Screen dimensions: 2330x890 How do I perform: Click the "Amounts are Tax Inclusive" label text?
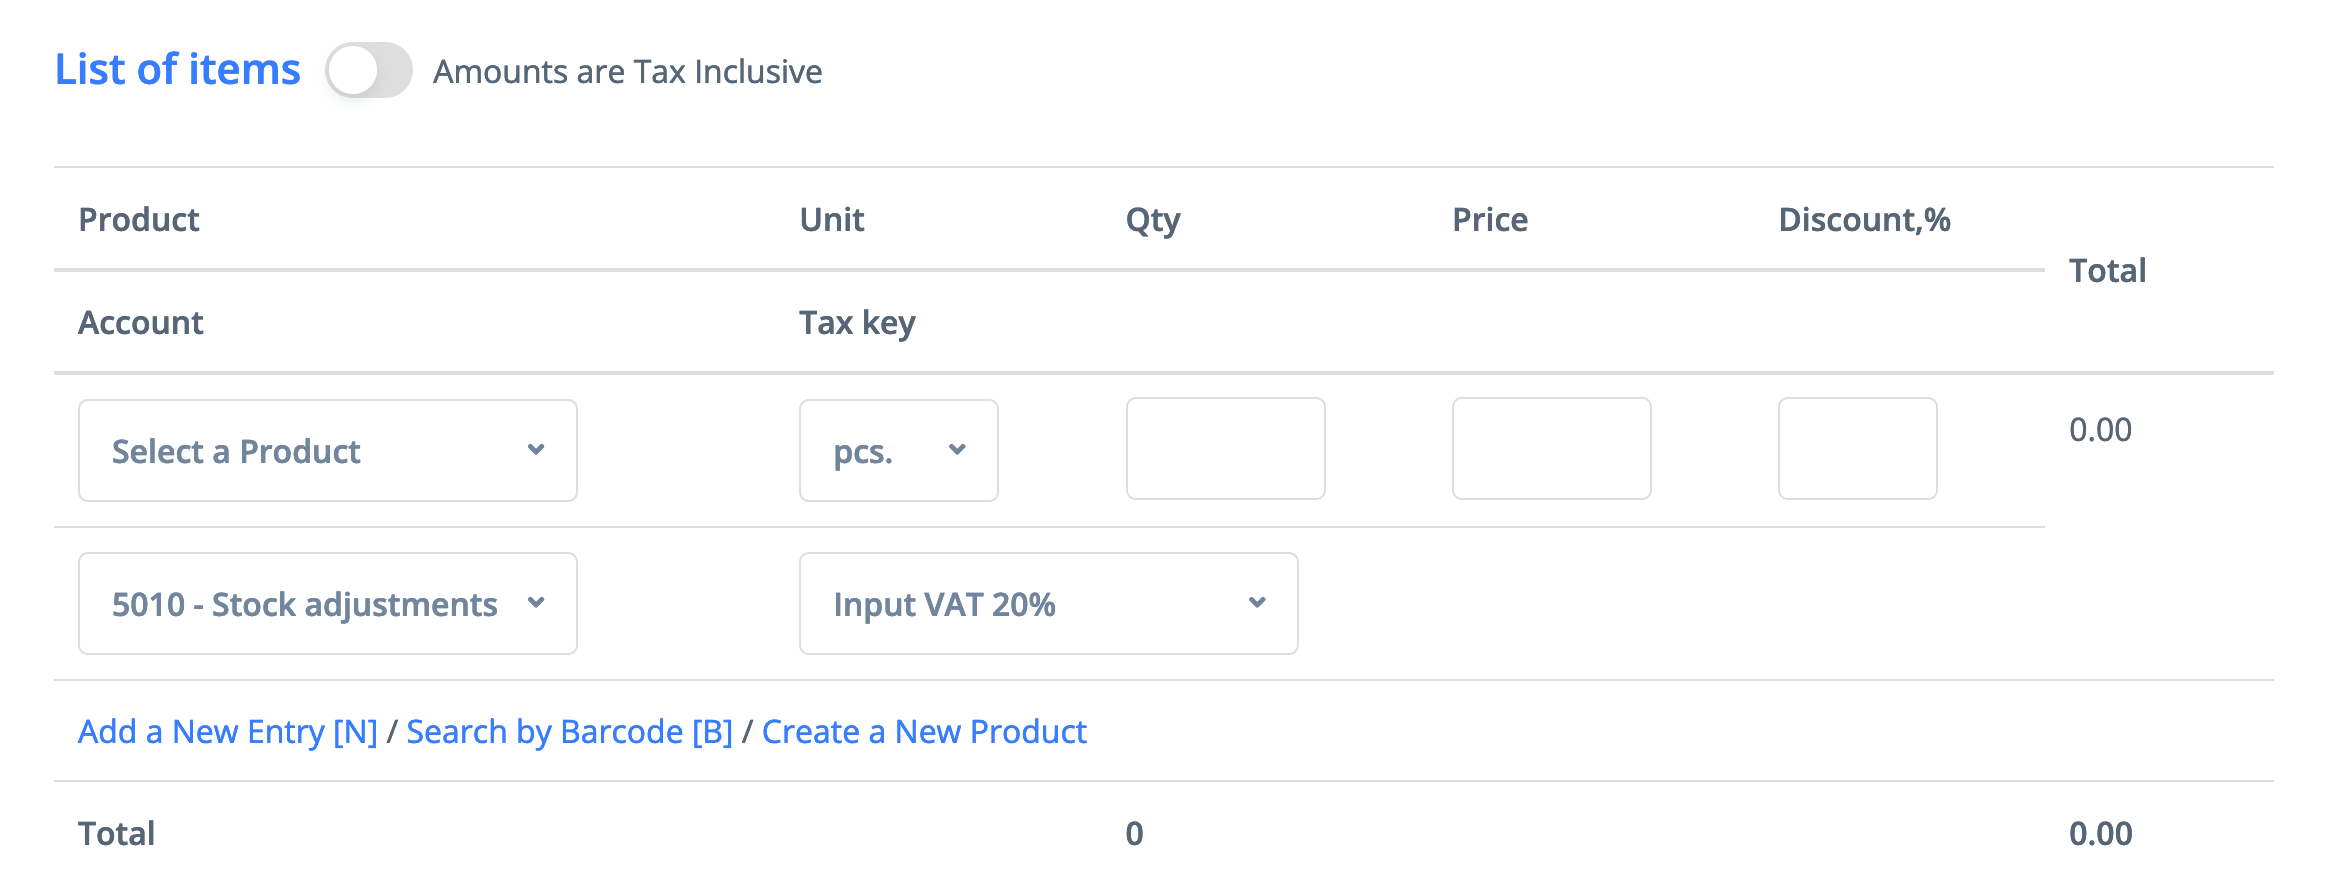point(627,72)
